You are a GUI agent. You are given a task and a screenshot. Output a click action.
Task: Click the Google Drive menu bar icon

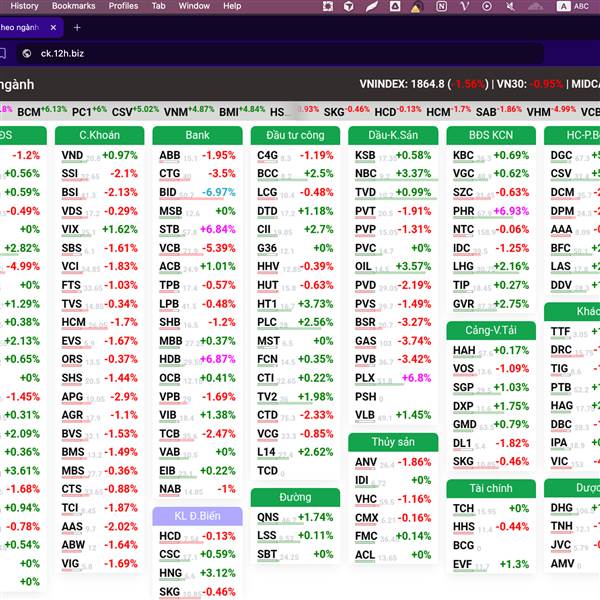(x=395, y=6)
